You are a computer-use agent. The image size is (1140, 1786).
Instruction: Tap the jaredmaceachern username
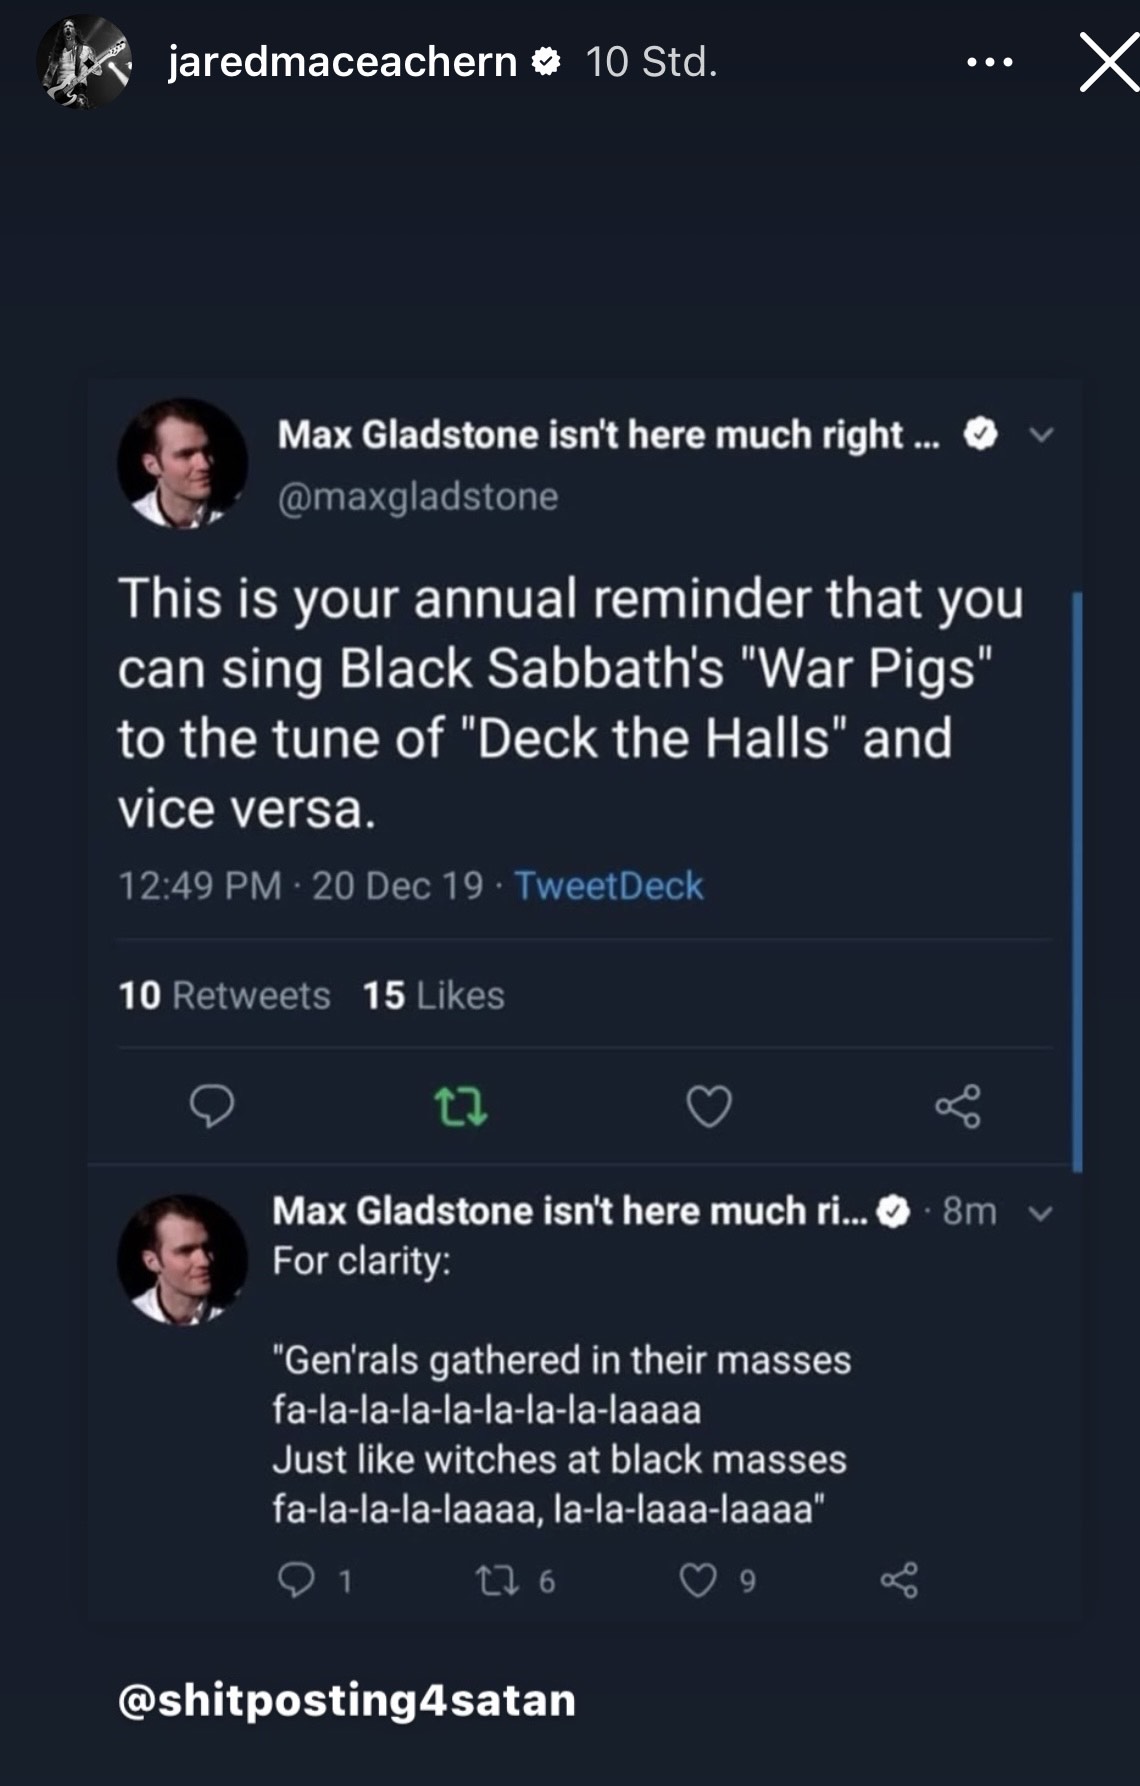click(342, 62)
